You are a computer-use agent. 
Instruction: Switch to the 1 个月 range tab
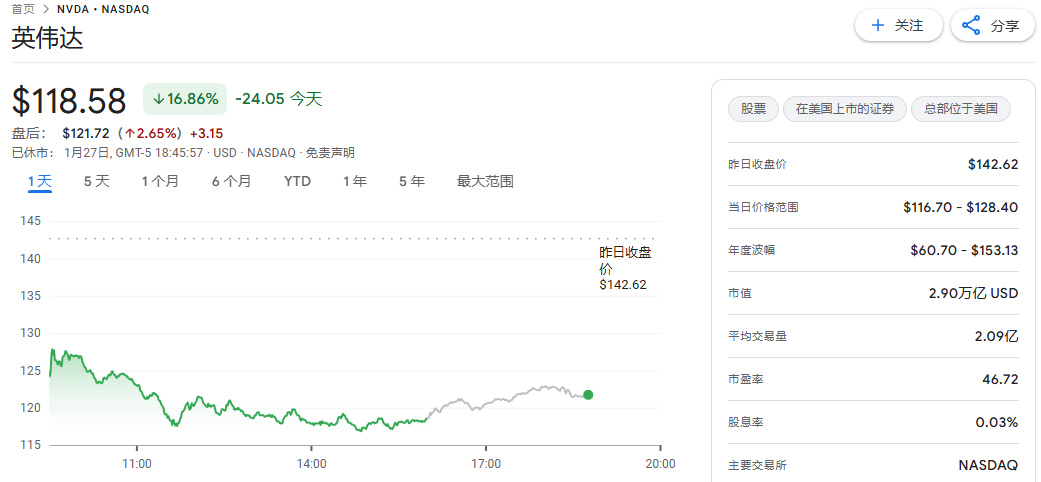tap(160, 181)
